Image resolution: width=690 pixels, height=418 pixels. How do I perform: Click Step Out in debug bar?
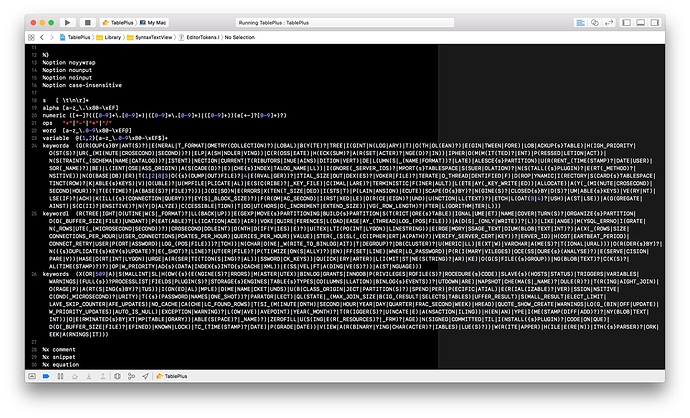[103, 376]
